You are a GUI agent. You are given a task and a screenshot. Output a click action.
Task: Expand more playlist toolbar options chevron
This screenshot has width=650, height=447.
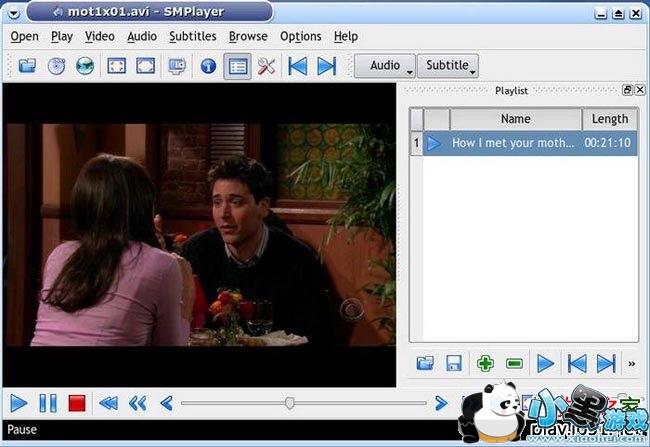(631, 364)
